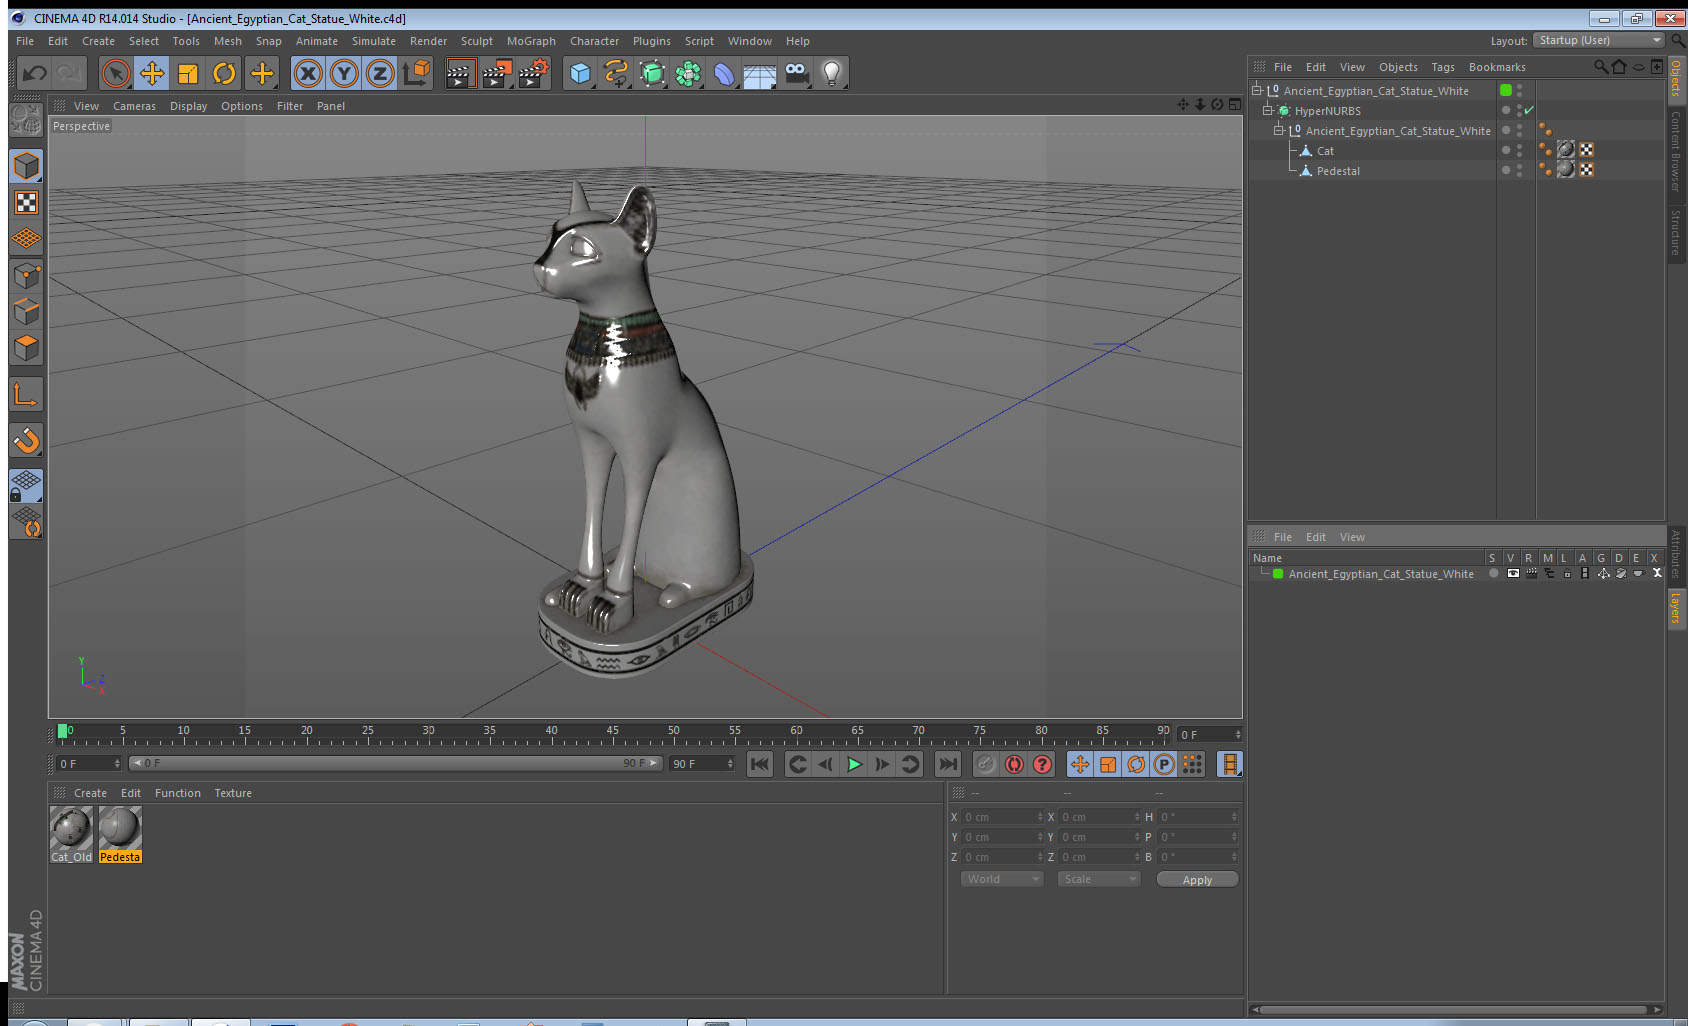Select the Live Selection tool
The image size is (1688, 1026).
116,73
